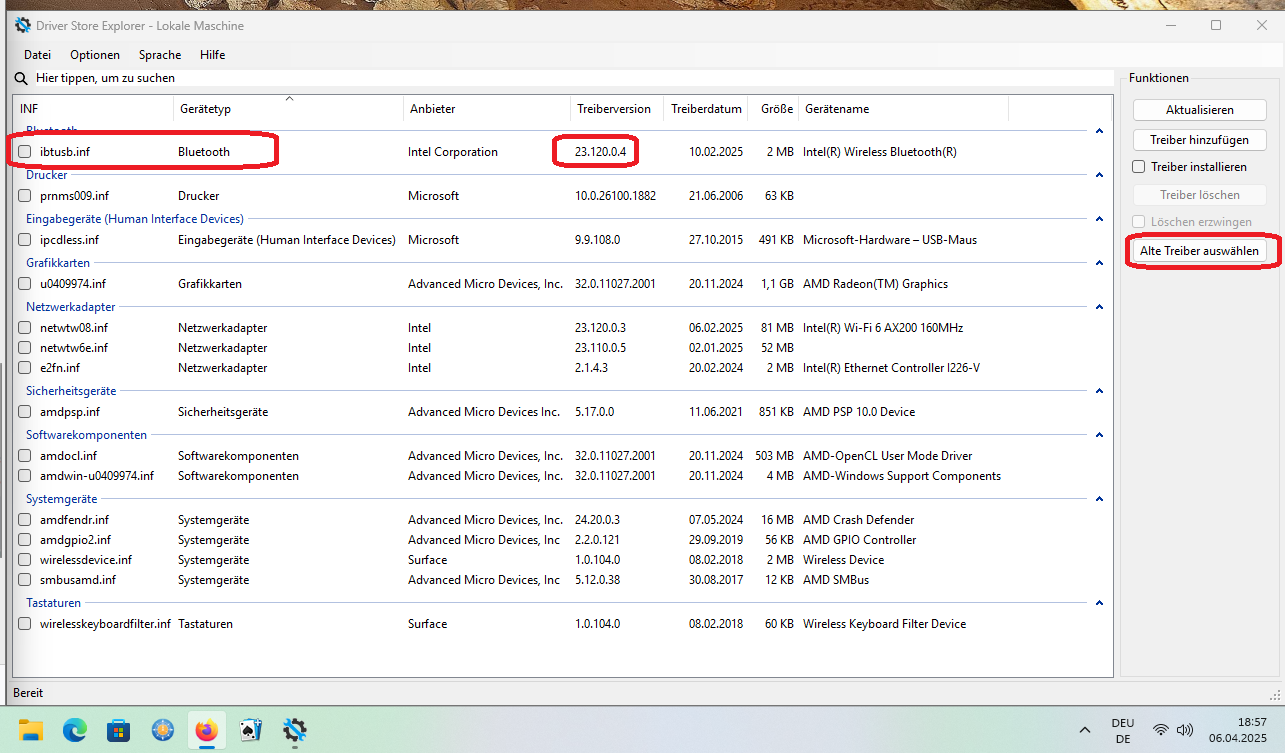
Task: Check the u0409974.inf driver box
Action: click(25, 284)
